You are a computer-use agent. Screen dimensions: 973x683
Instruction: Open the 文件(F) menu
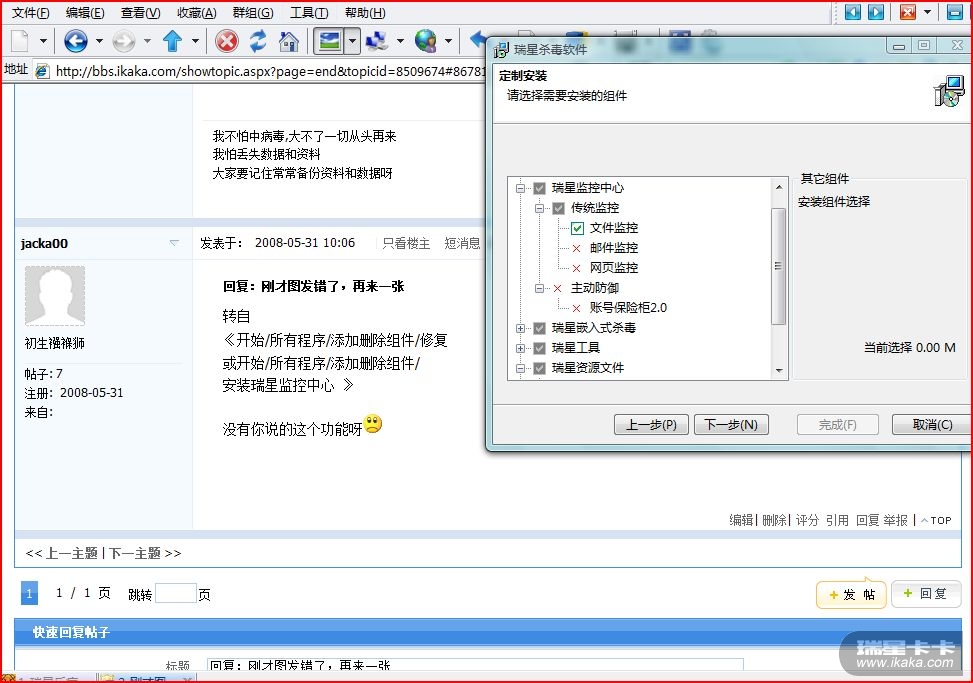pyautogui.click(x=30, y=12)
